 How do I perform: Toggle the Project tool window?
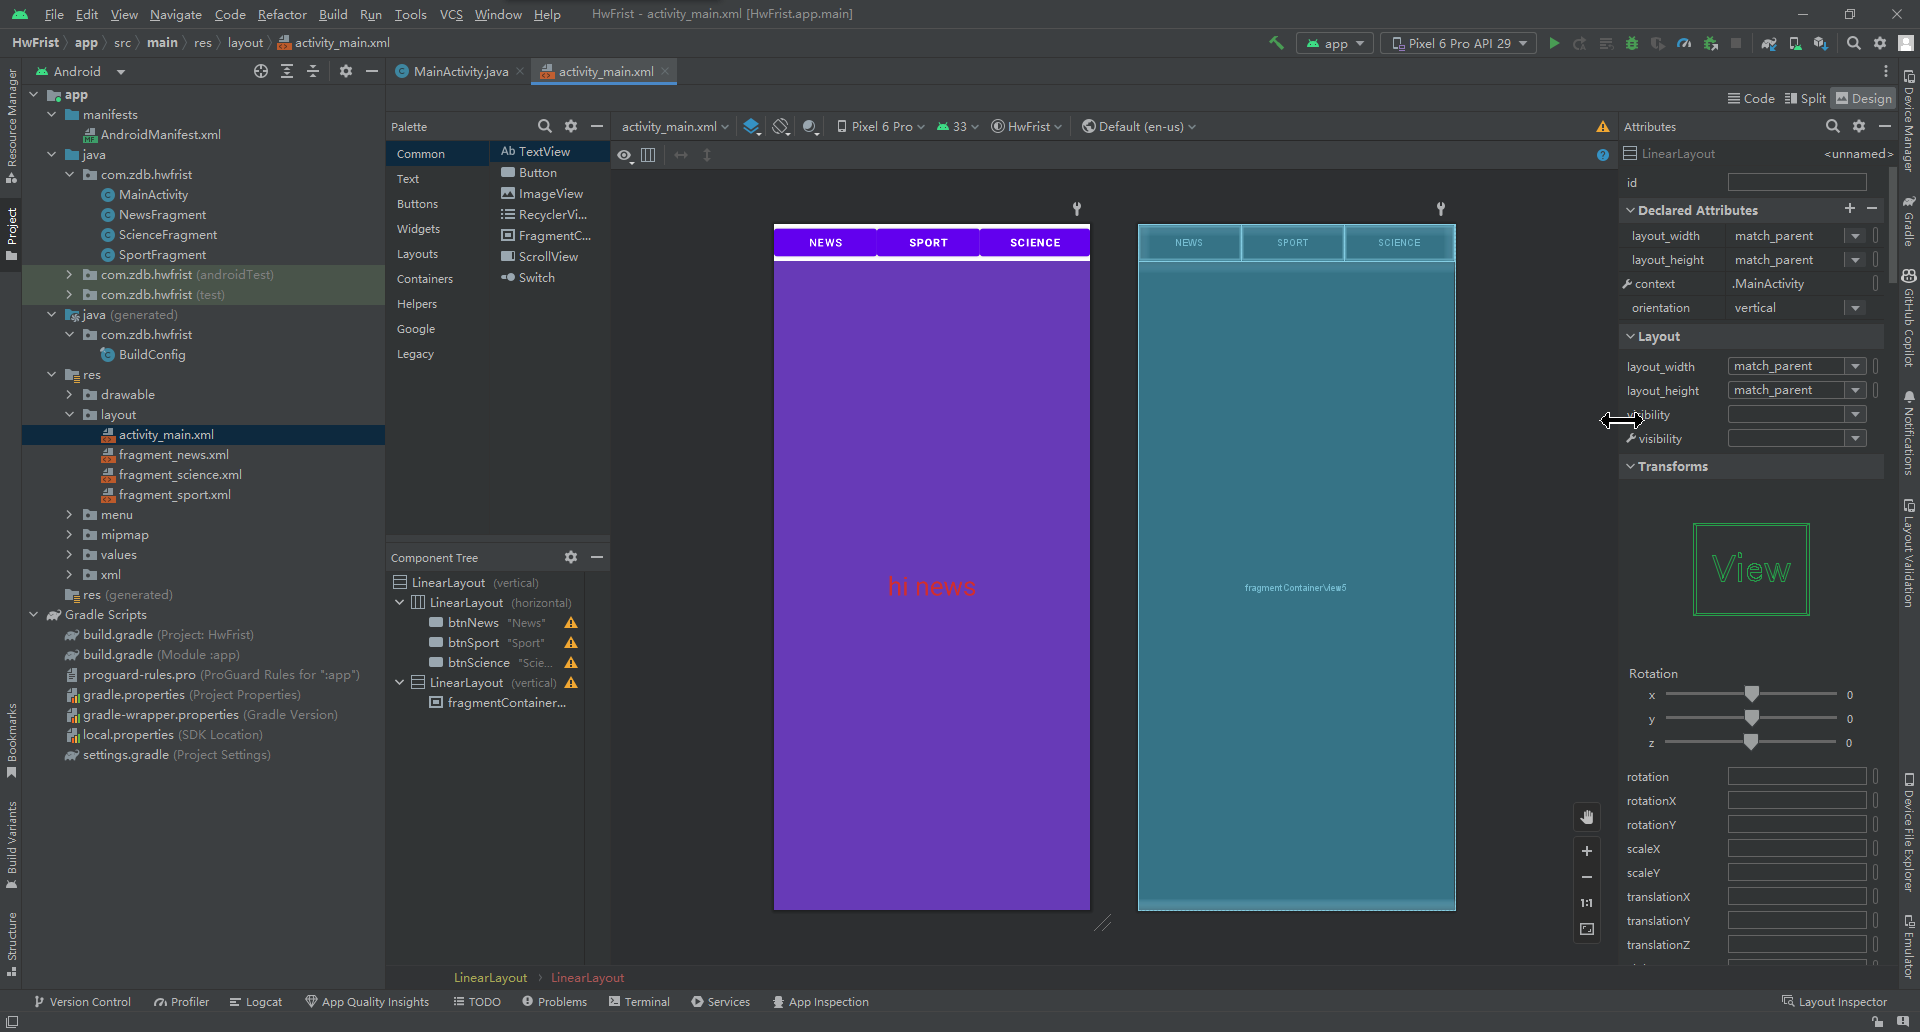coord(11,234)
